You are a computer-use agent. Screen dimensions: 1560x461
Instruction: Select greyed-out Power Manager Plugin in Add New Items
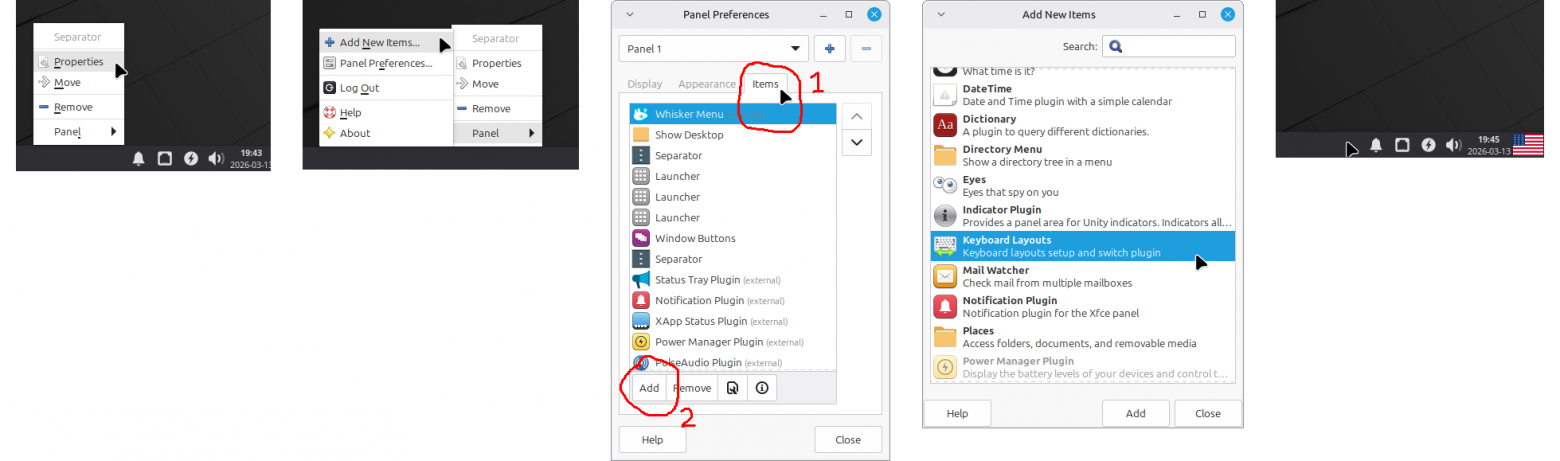pos(1083,367)
